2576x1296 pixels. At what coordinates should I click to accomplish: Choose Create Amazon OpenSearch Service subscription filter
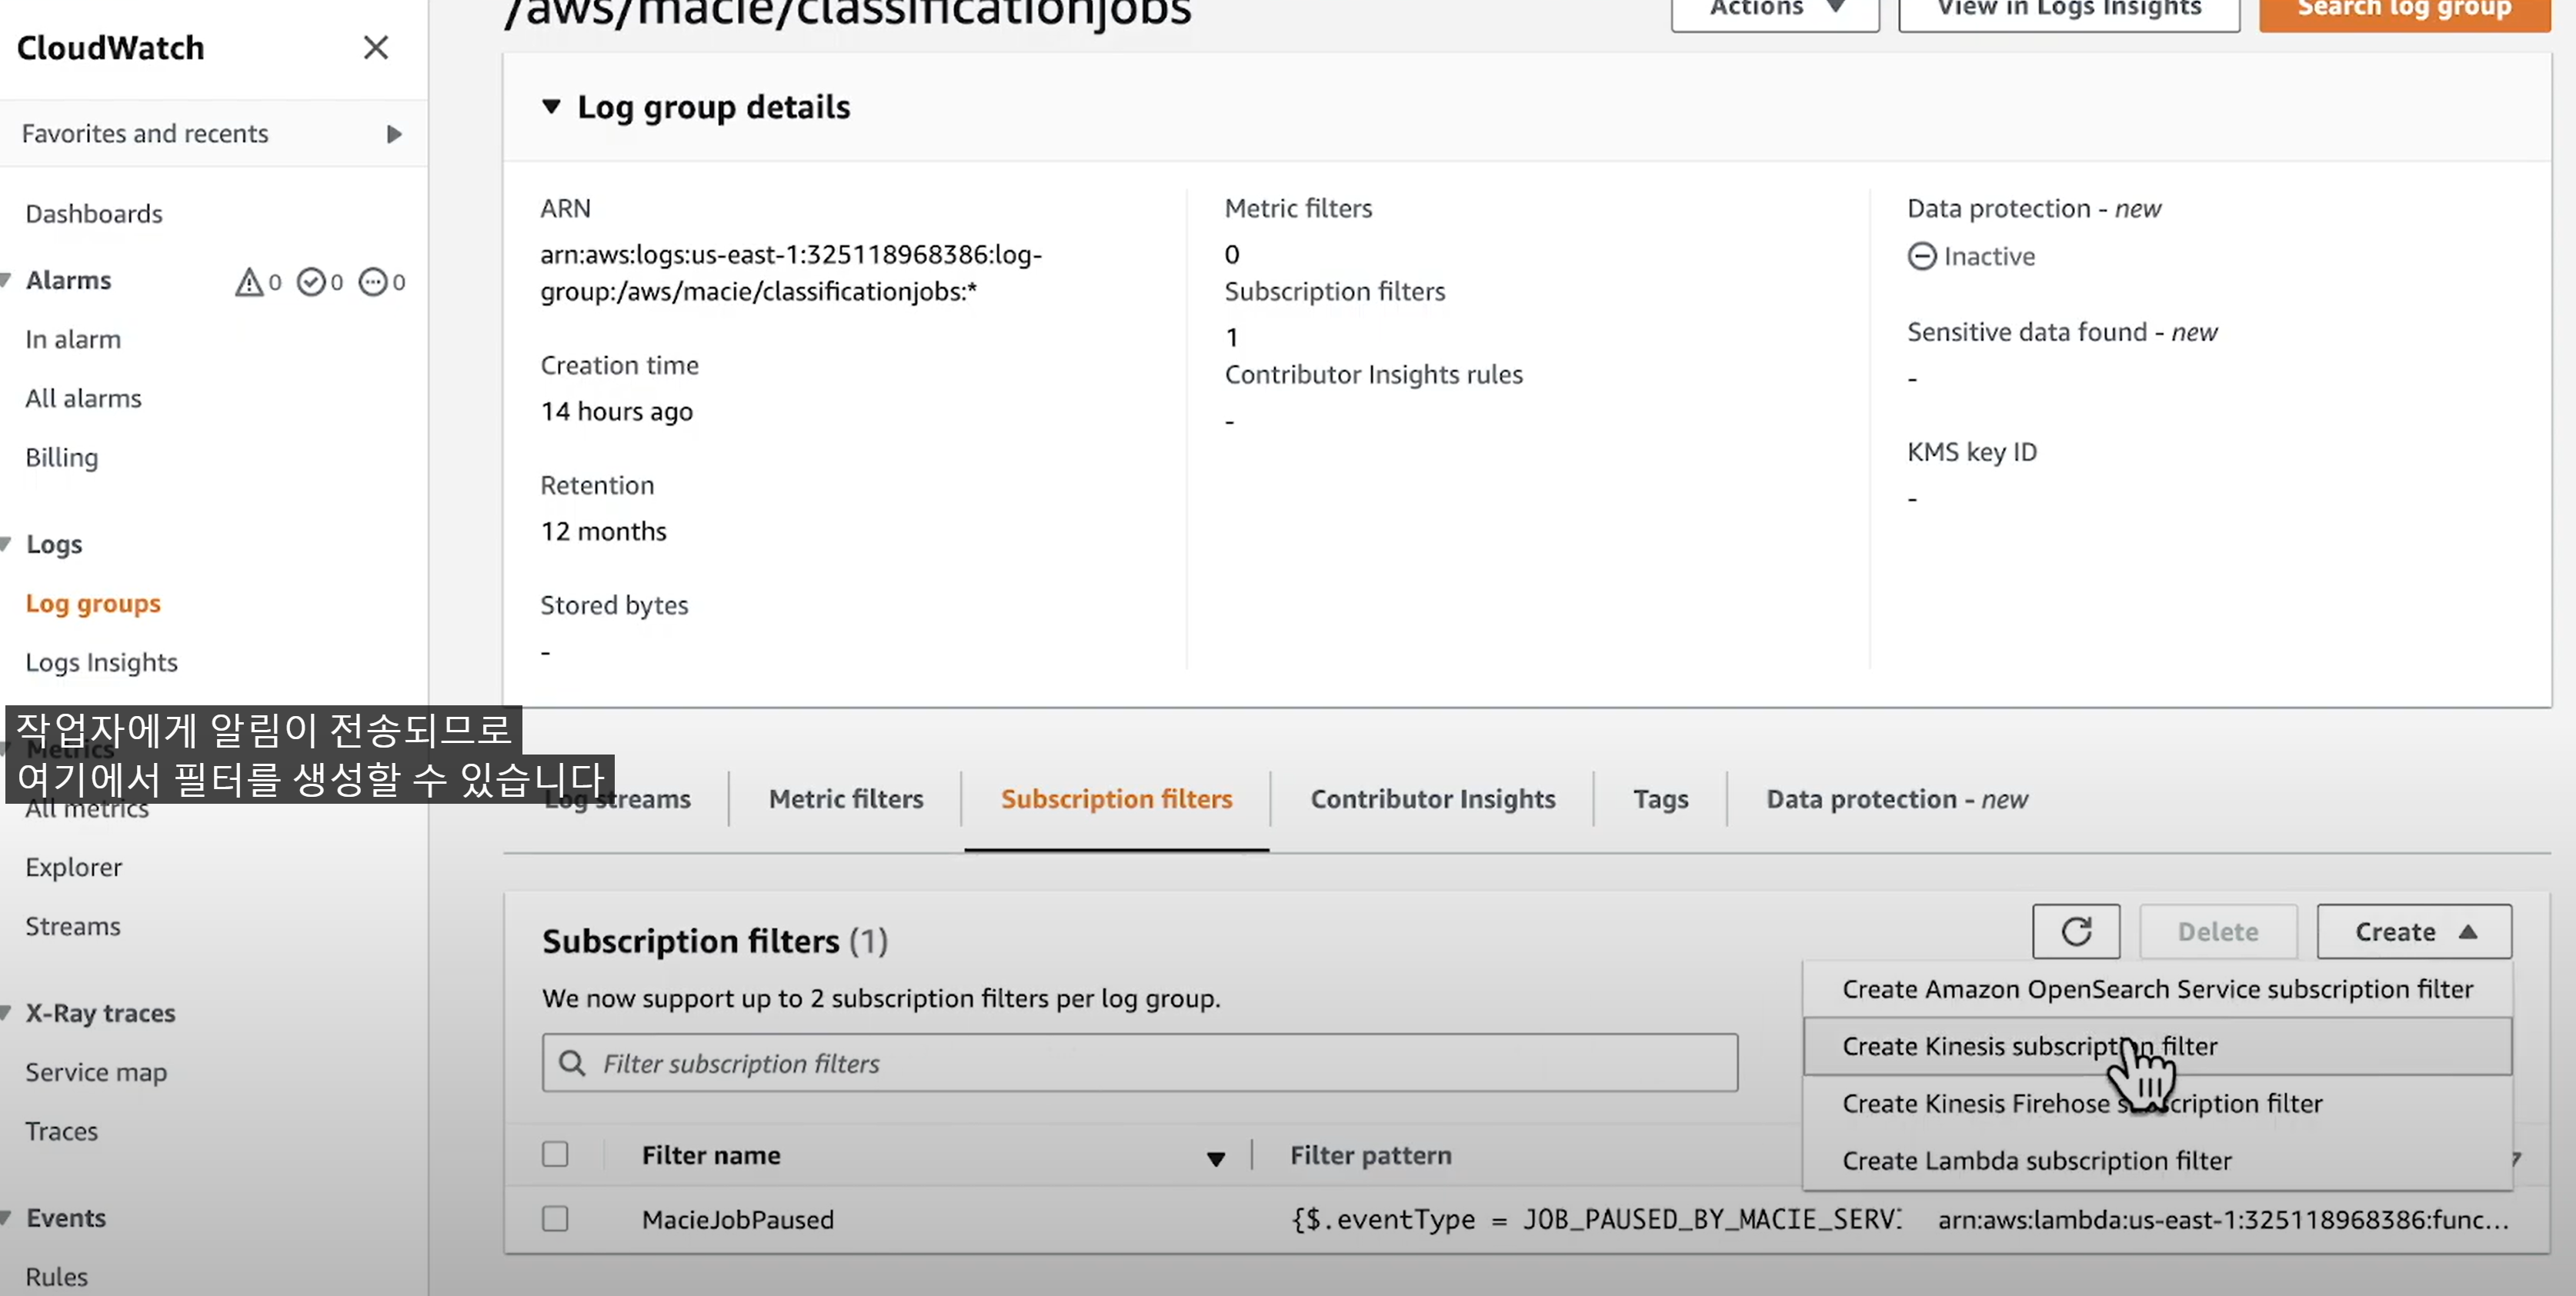(2157, 989)
